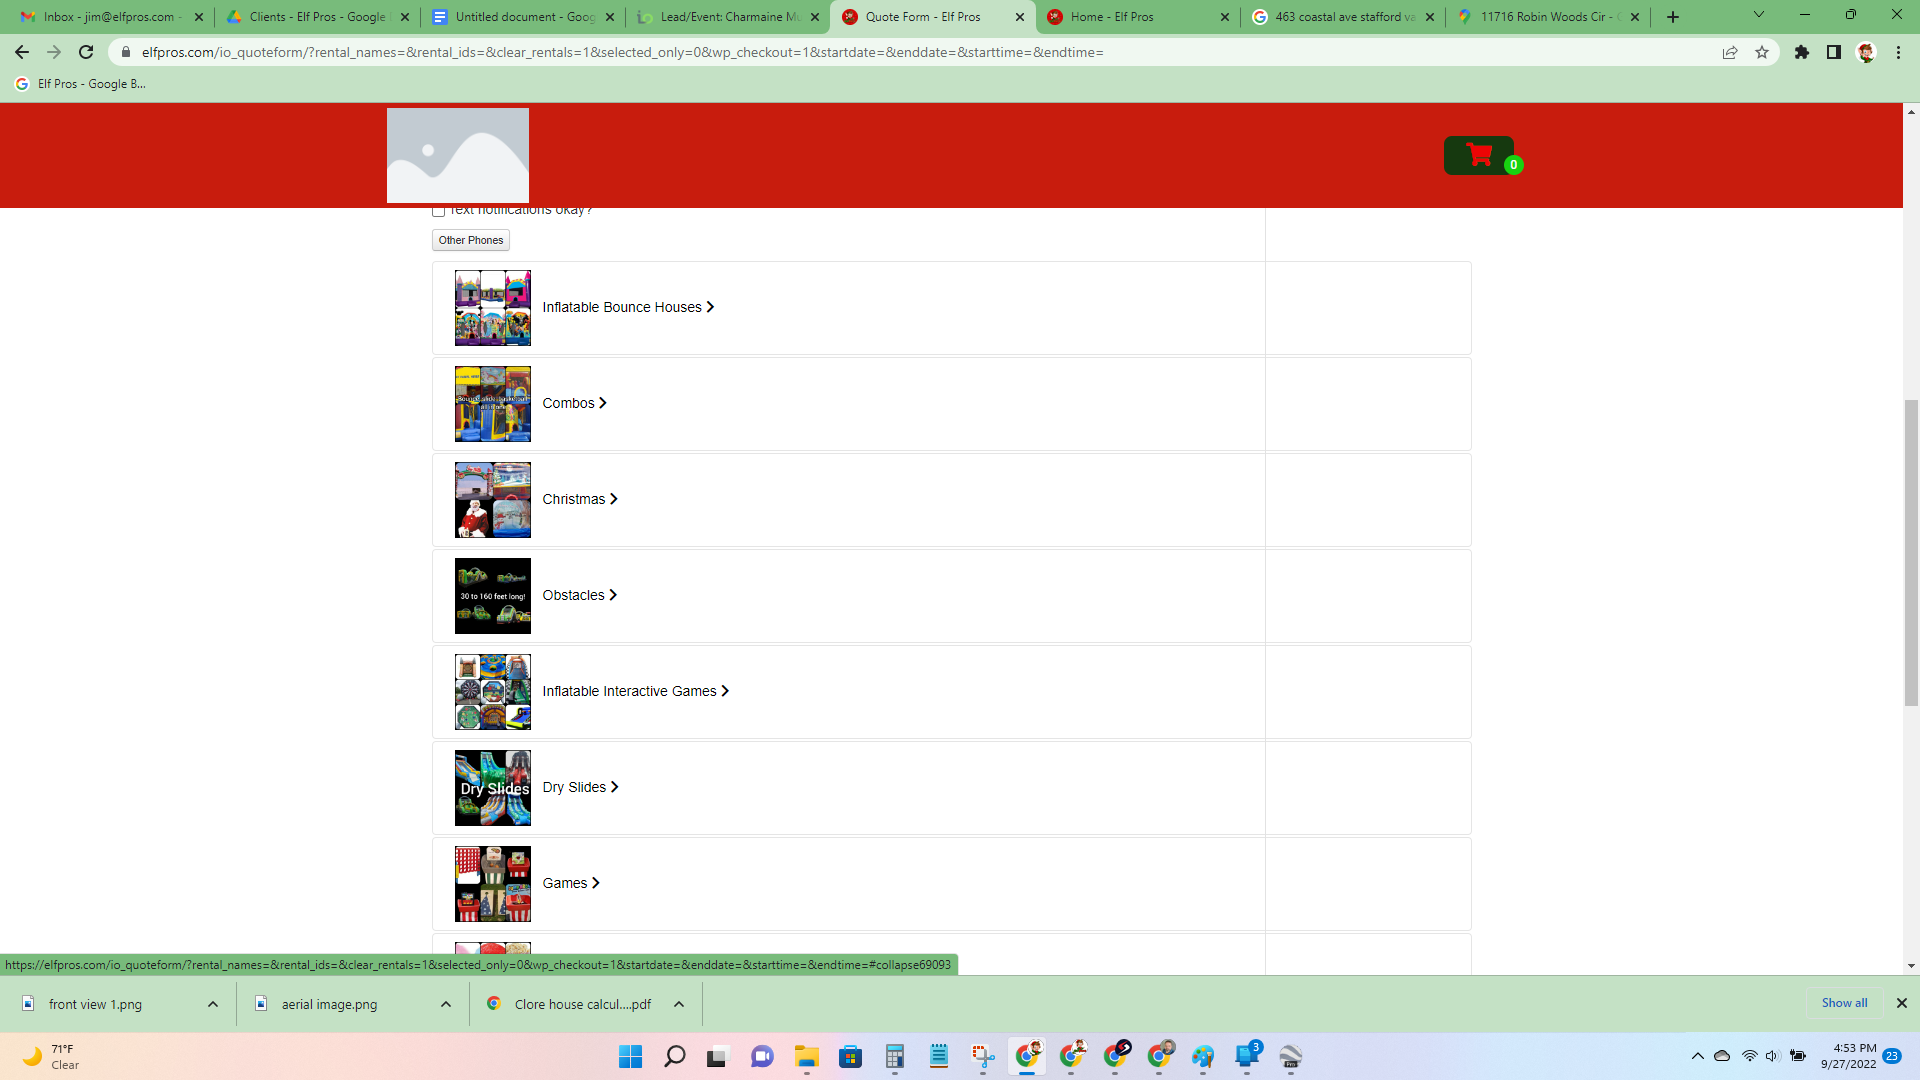The height and width of the screenshot is (1080, 1920).
Task: Click the share page icon
Action: [x=1730, y=52]
